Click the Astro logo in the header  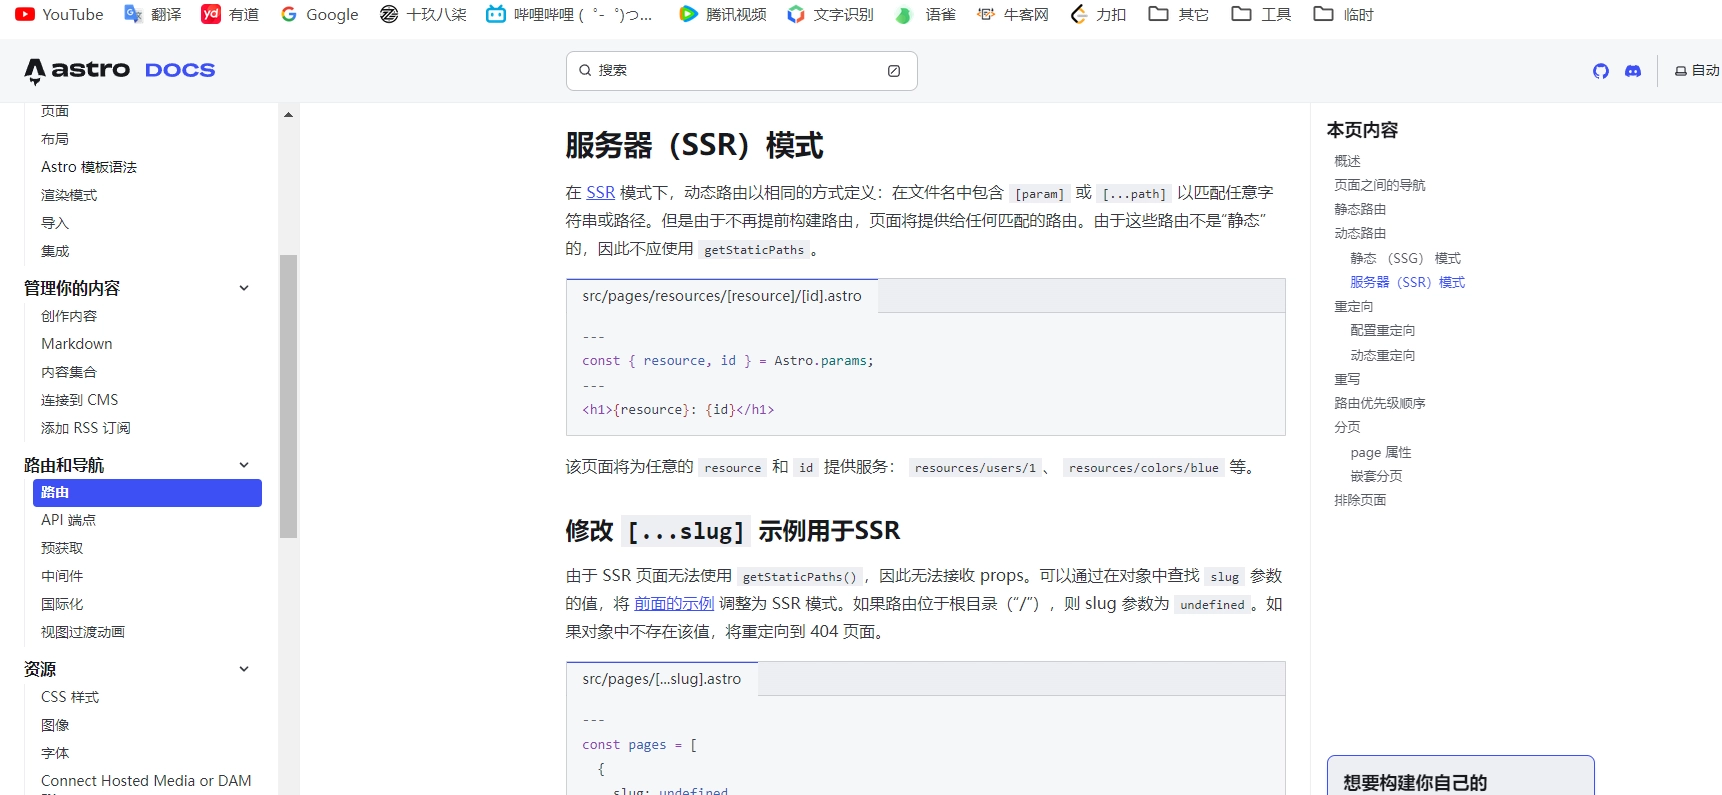[x=78, y=70]
